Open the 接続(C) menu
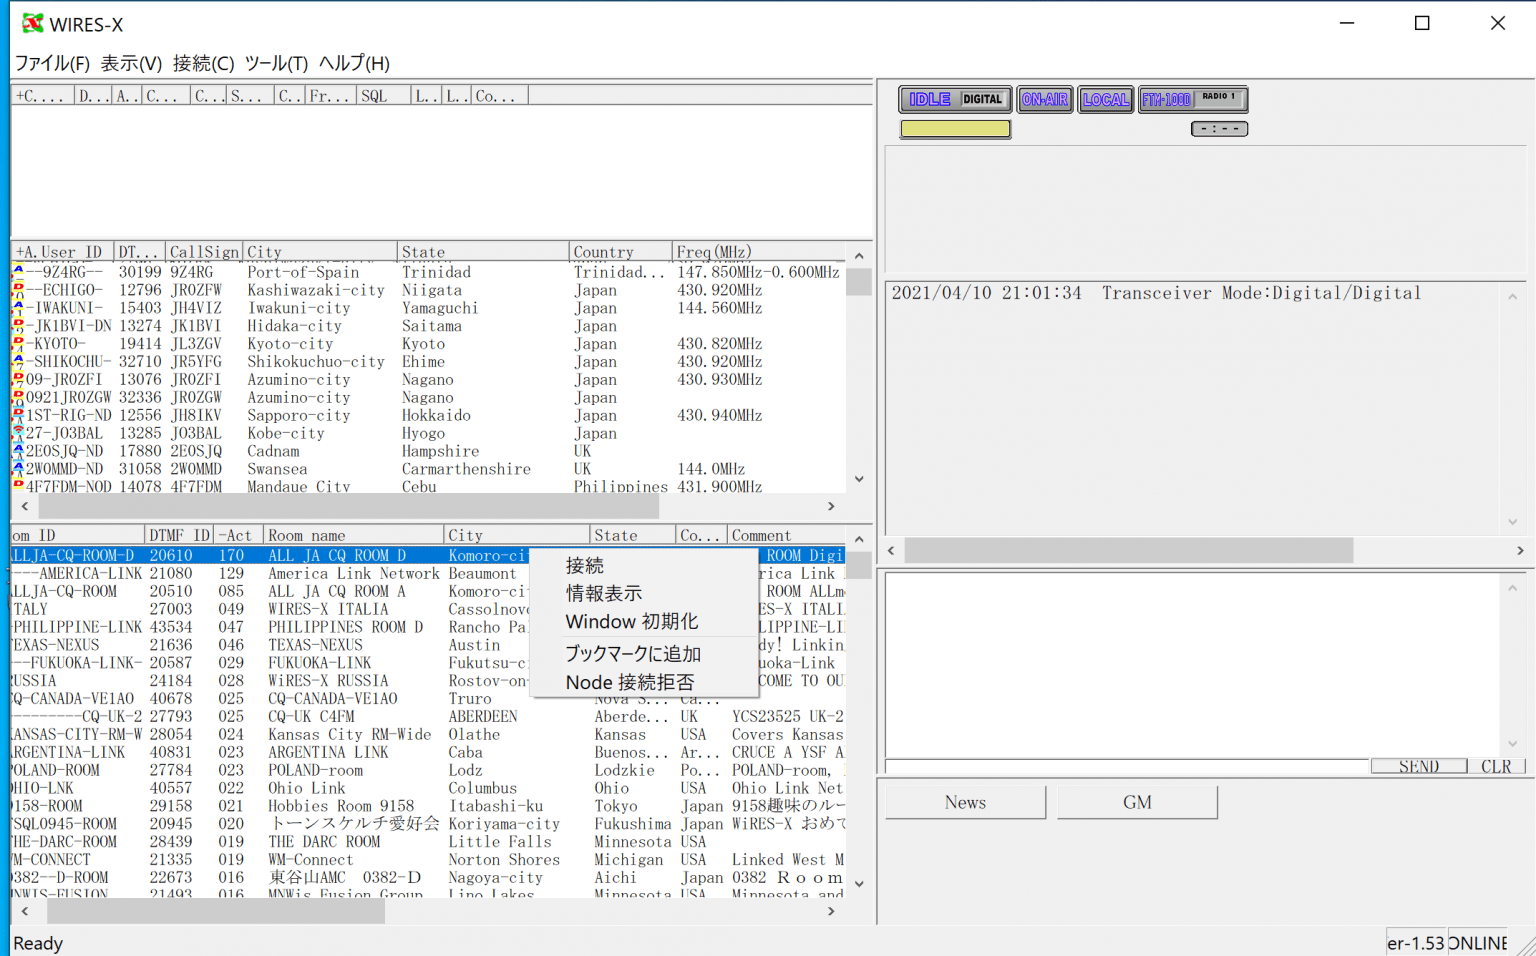This screenshot has width=1536, height=956. coord(203,63)
